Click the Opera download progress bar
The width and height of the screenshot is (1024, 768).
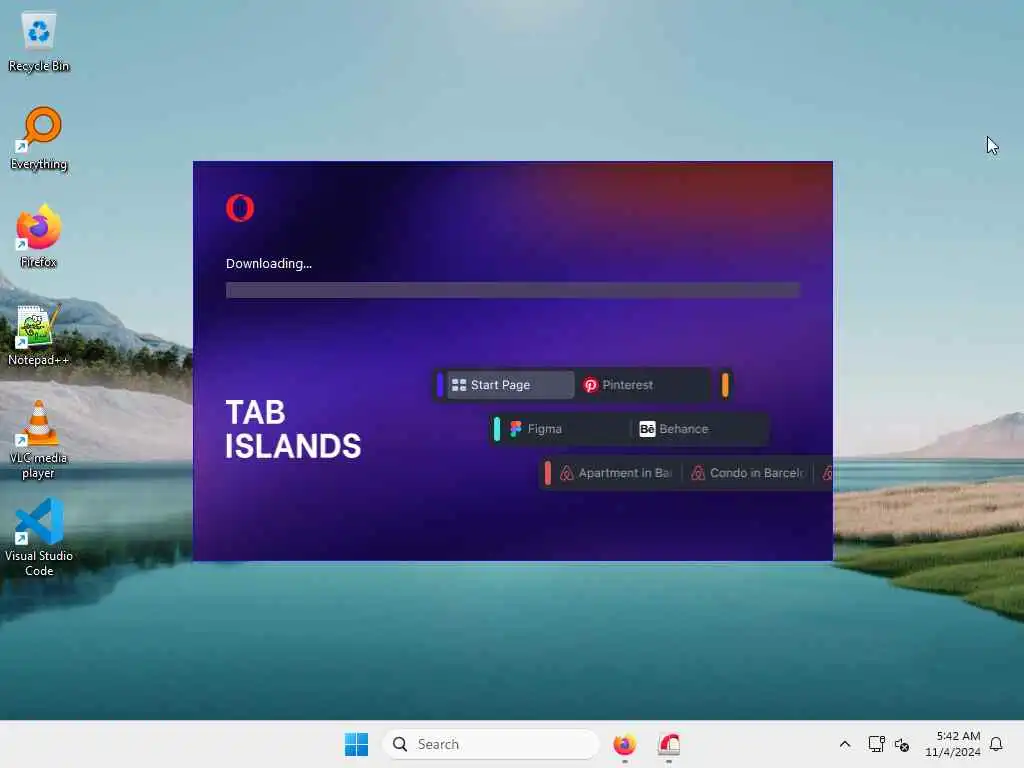(x=513, y=290)
